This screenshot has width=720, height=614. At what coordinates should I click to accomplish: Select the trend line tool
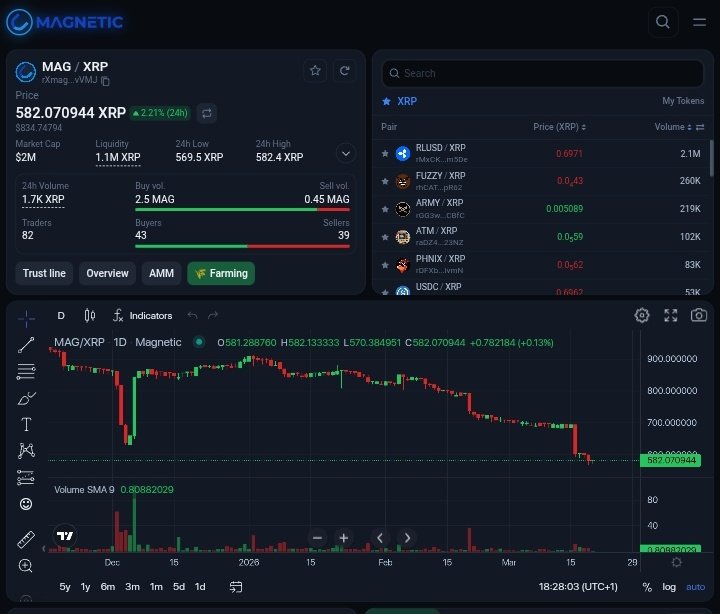tap(26, 345)
